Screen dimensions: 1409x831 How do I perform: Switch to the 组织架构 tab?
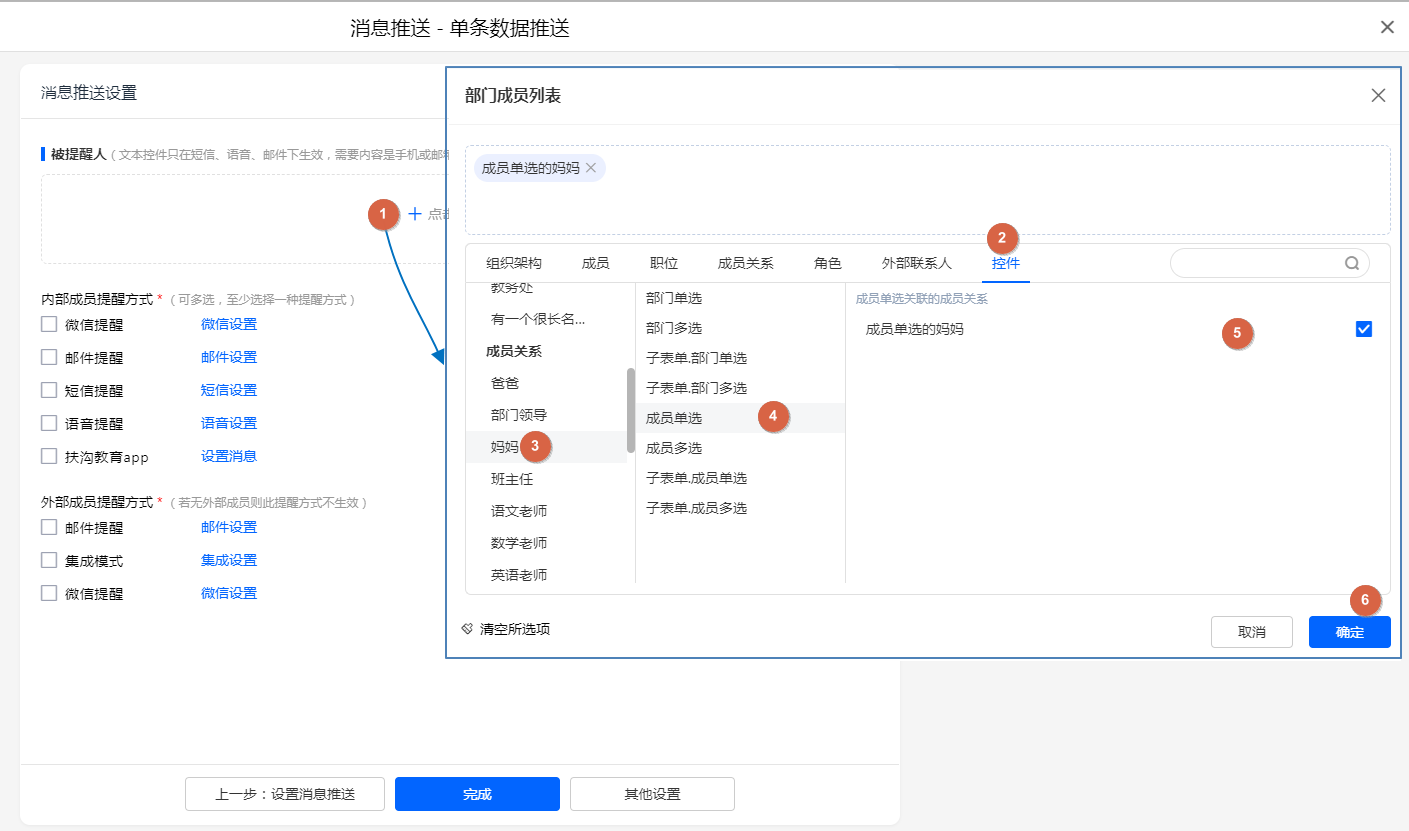coord(514,264)
